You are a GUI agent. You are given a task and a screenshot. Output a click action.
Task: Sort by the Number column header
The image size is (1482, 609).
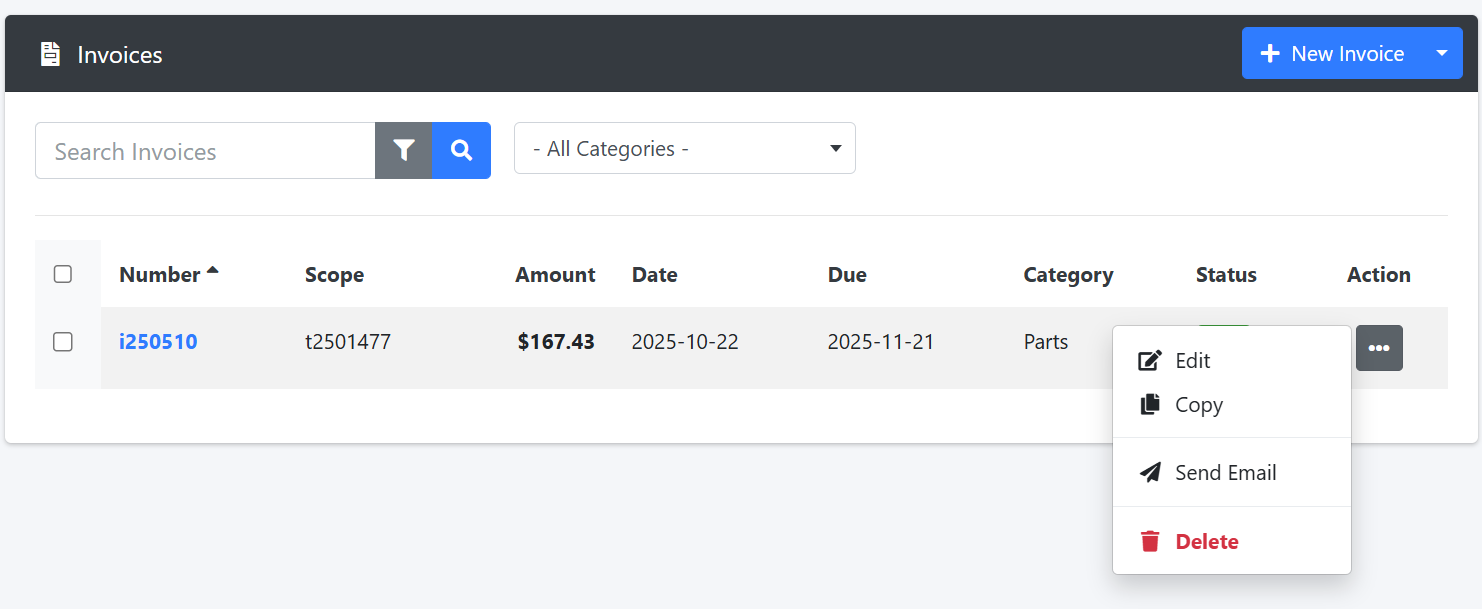tap(160, 275)
